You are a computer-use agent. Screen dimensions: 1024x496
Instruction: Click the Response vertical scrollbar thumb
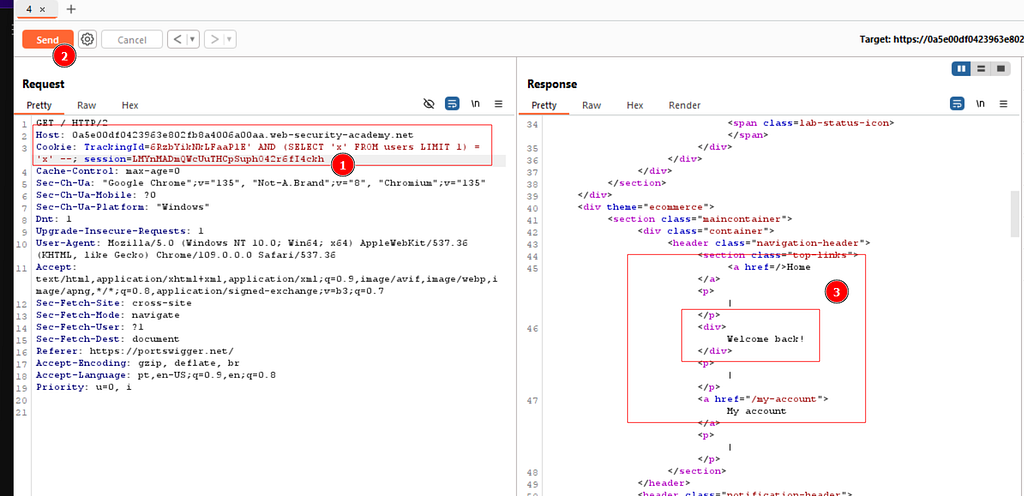1014,213
